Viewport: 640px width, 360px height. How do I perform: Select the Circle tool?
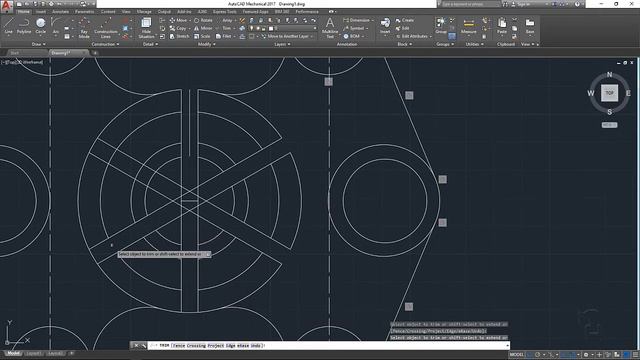[x=40, y=26]
